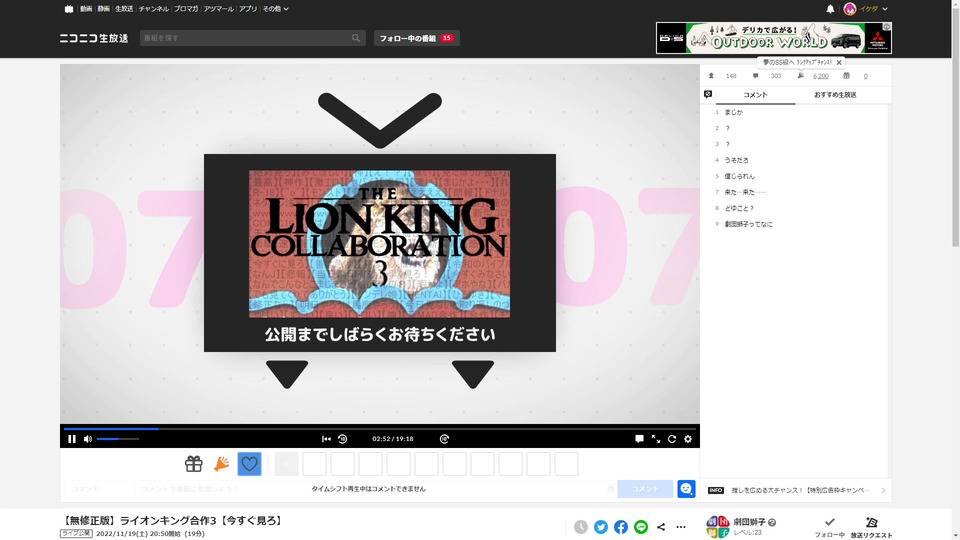Screen dimensions: 960x540
Task: Open the チャンネル menu item
Action: click(x=153, y=9)
